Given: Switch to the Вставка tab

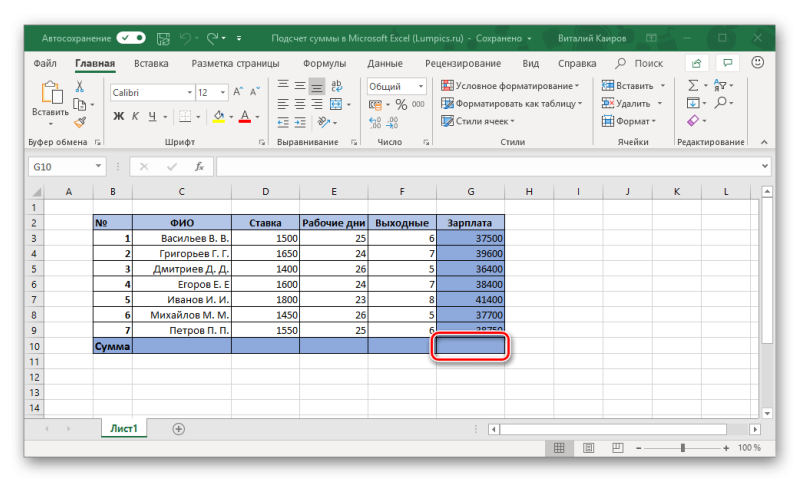Looking at the screenshot, I should pos(151,63).
